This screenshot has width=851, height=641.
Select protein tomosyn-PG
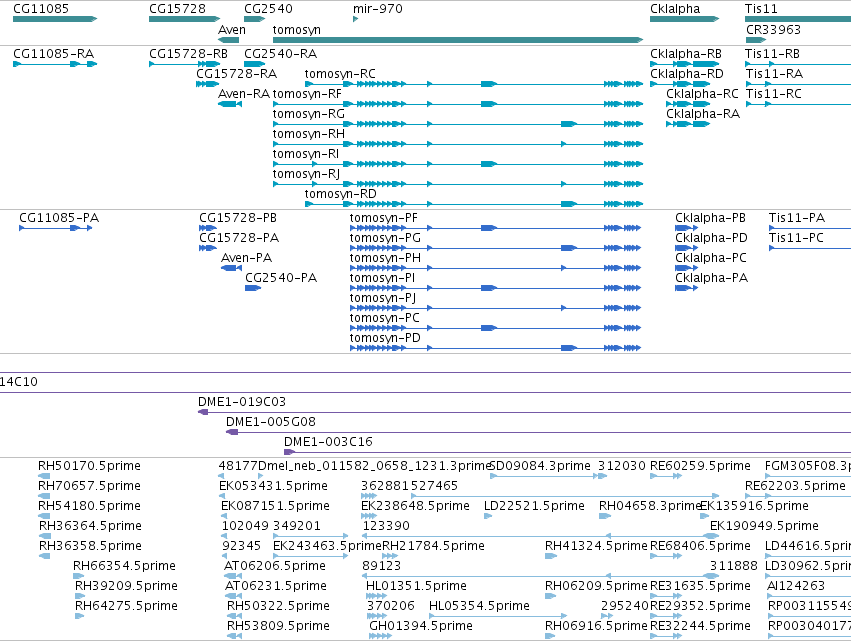click(x=385, y=238)
